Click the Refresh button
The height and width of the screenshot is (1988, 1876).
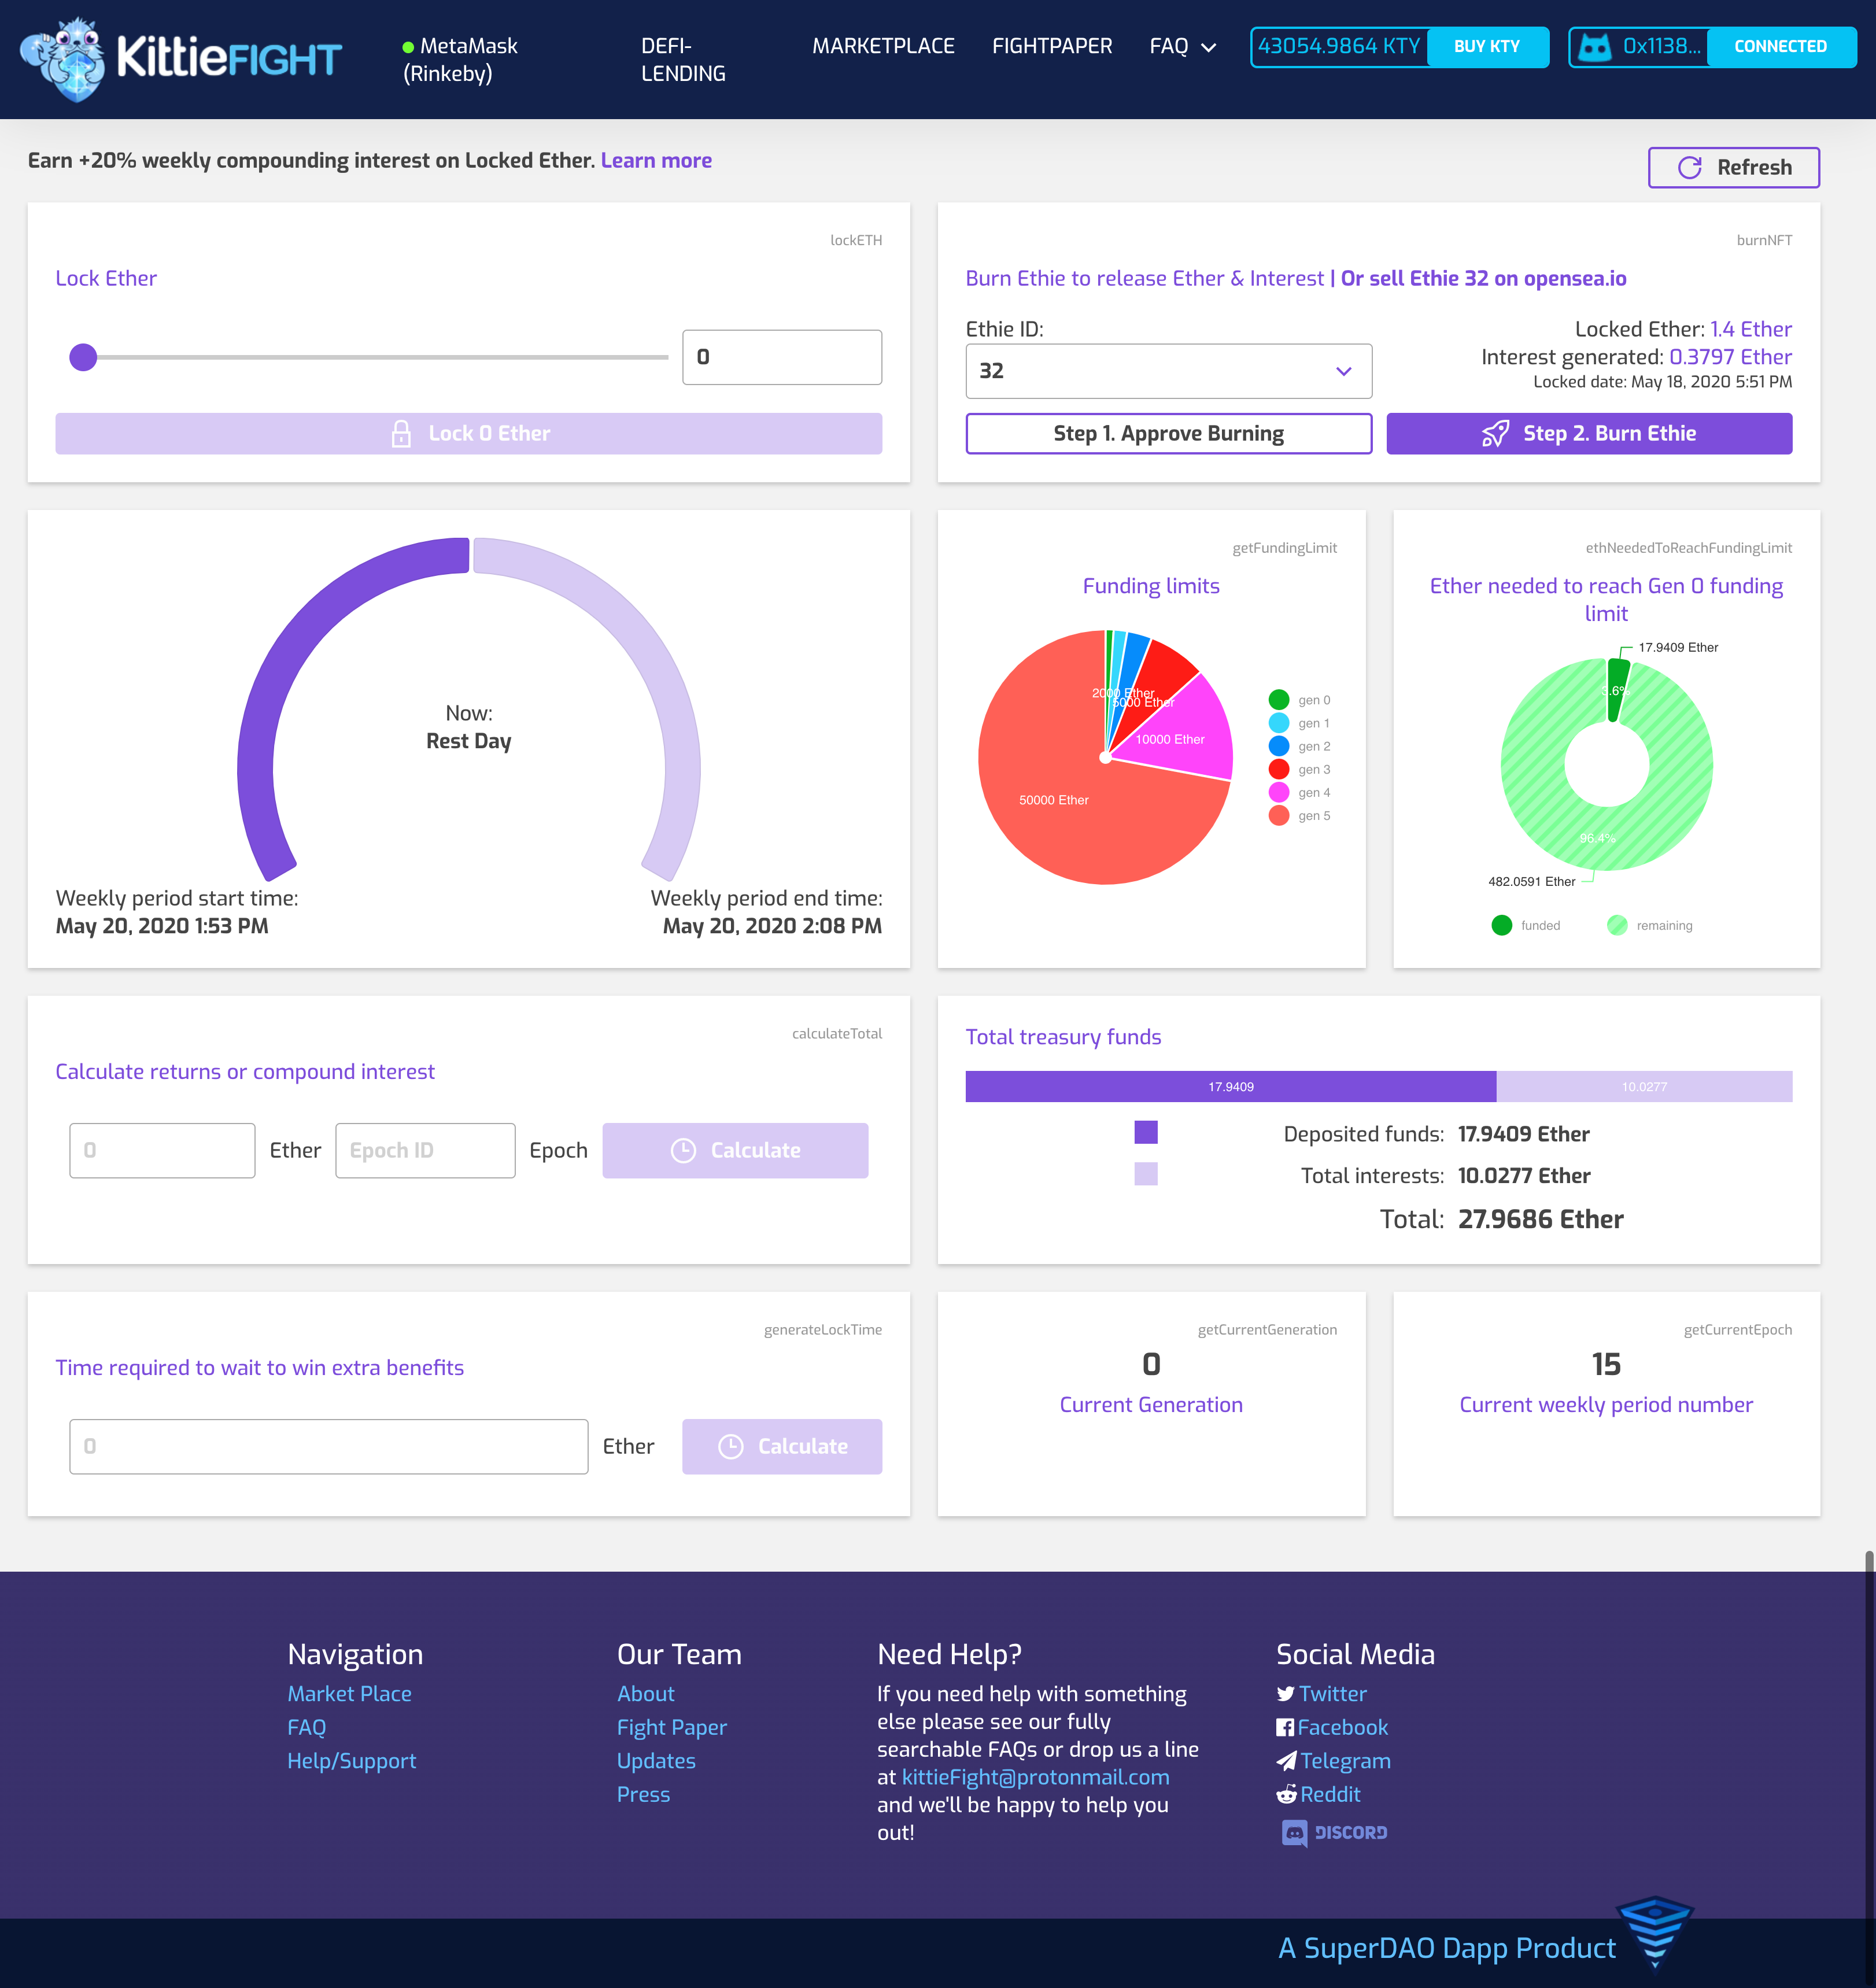point(1733,167)
